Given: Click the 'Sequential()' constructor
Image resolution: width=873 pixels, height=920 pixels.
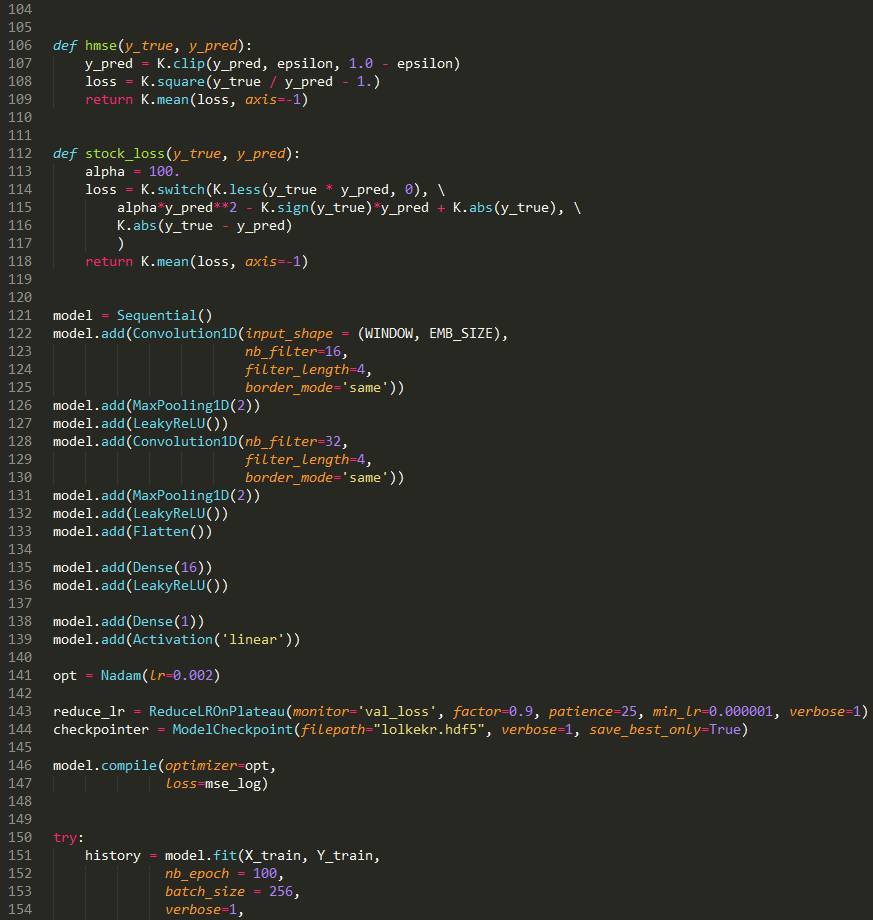Looking at the screenshot, I should tap(164, 316).
